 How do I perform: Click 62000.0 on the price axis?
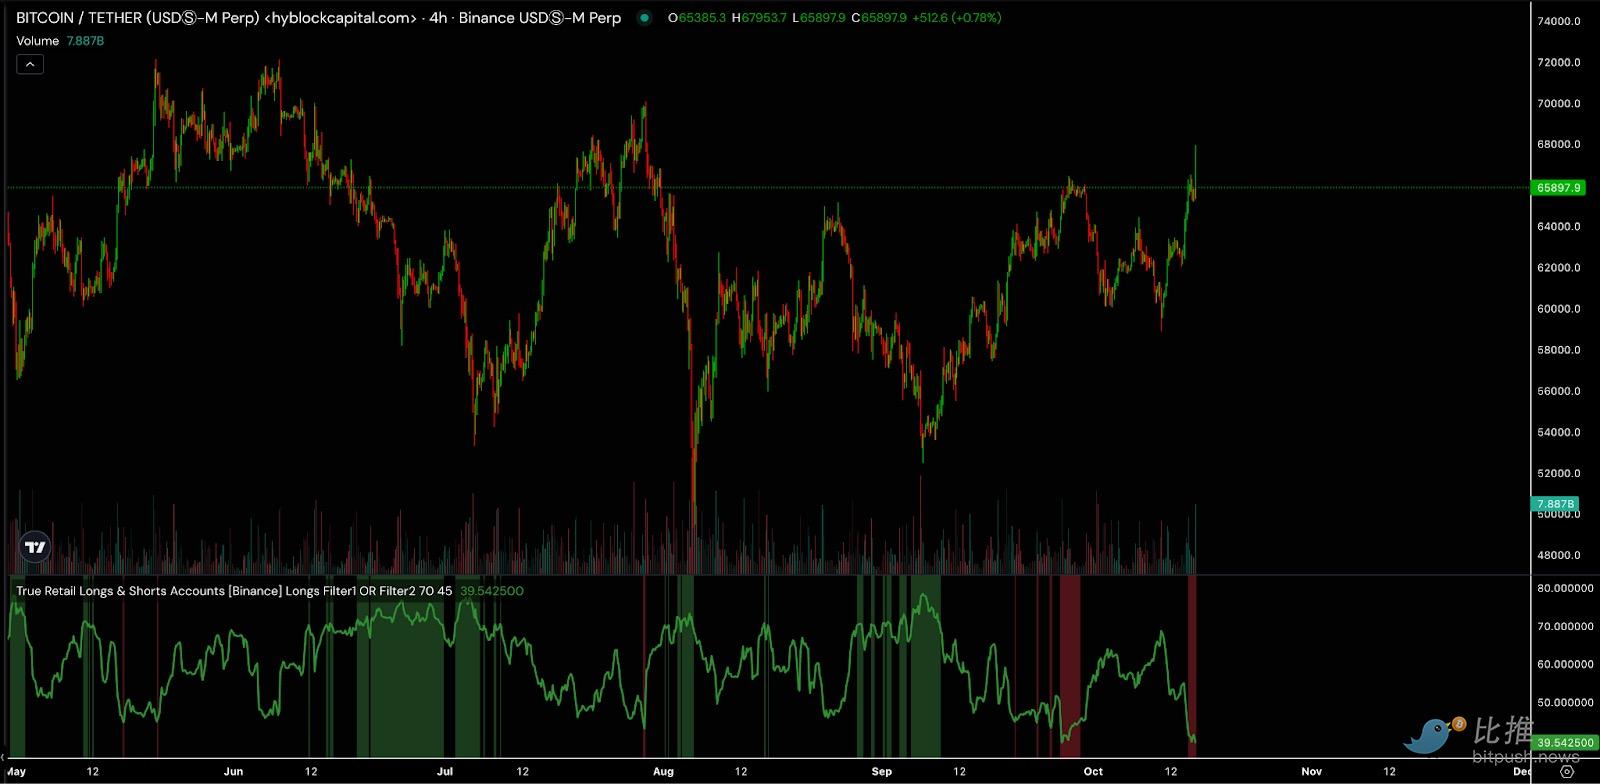tap(1558, 268)
